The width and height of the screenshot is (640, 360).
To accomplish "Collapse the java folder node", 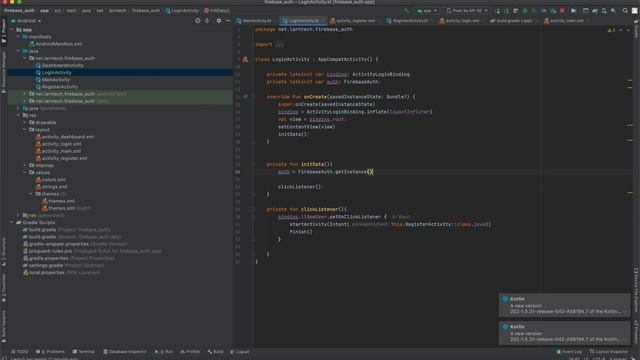I will coord(18,51).
